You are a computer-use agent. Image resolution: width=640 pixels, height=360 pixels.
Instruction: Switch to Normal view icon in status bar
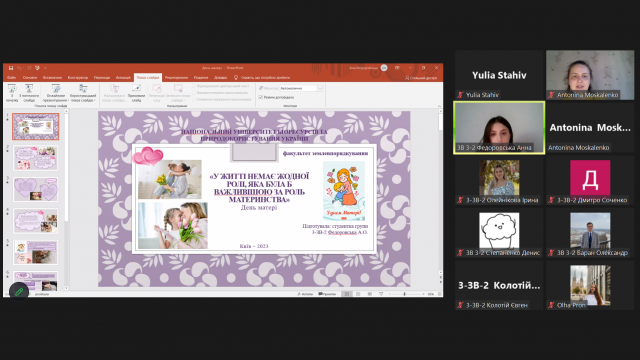coord(347,294)
